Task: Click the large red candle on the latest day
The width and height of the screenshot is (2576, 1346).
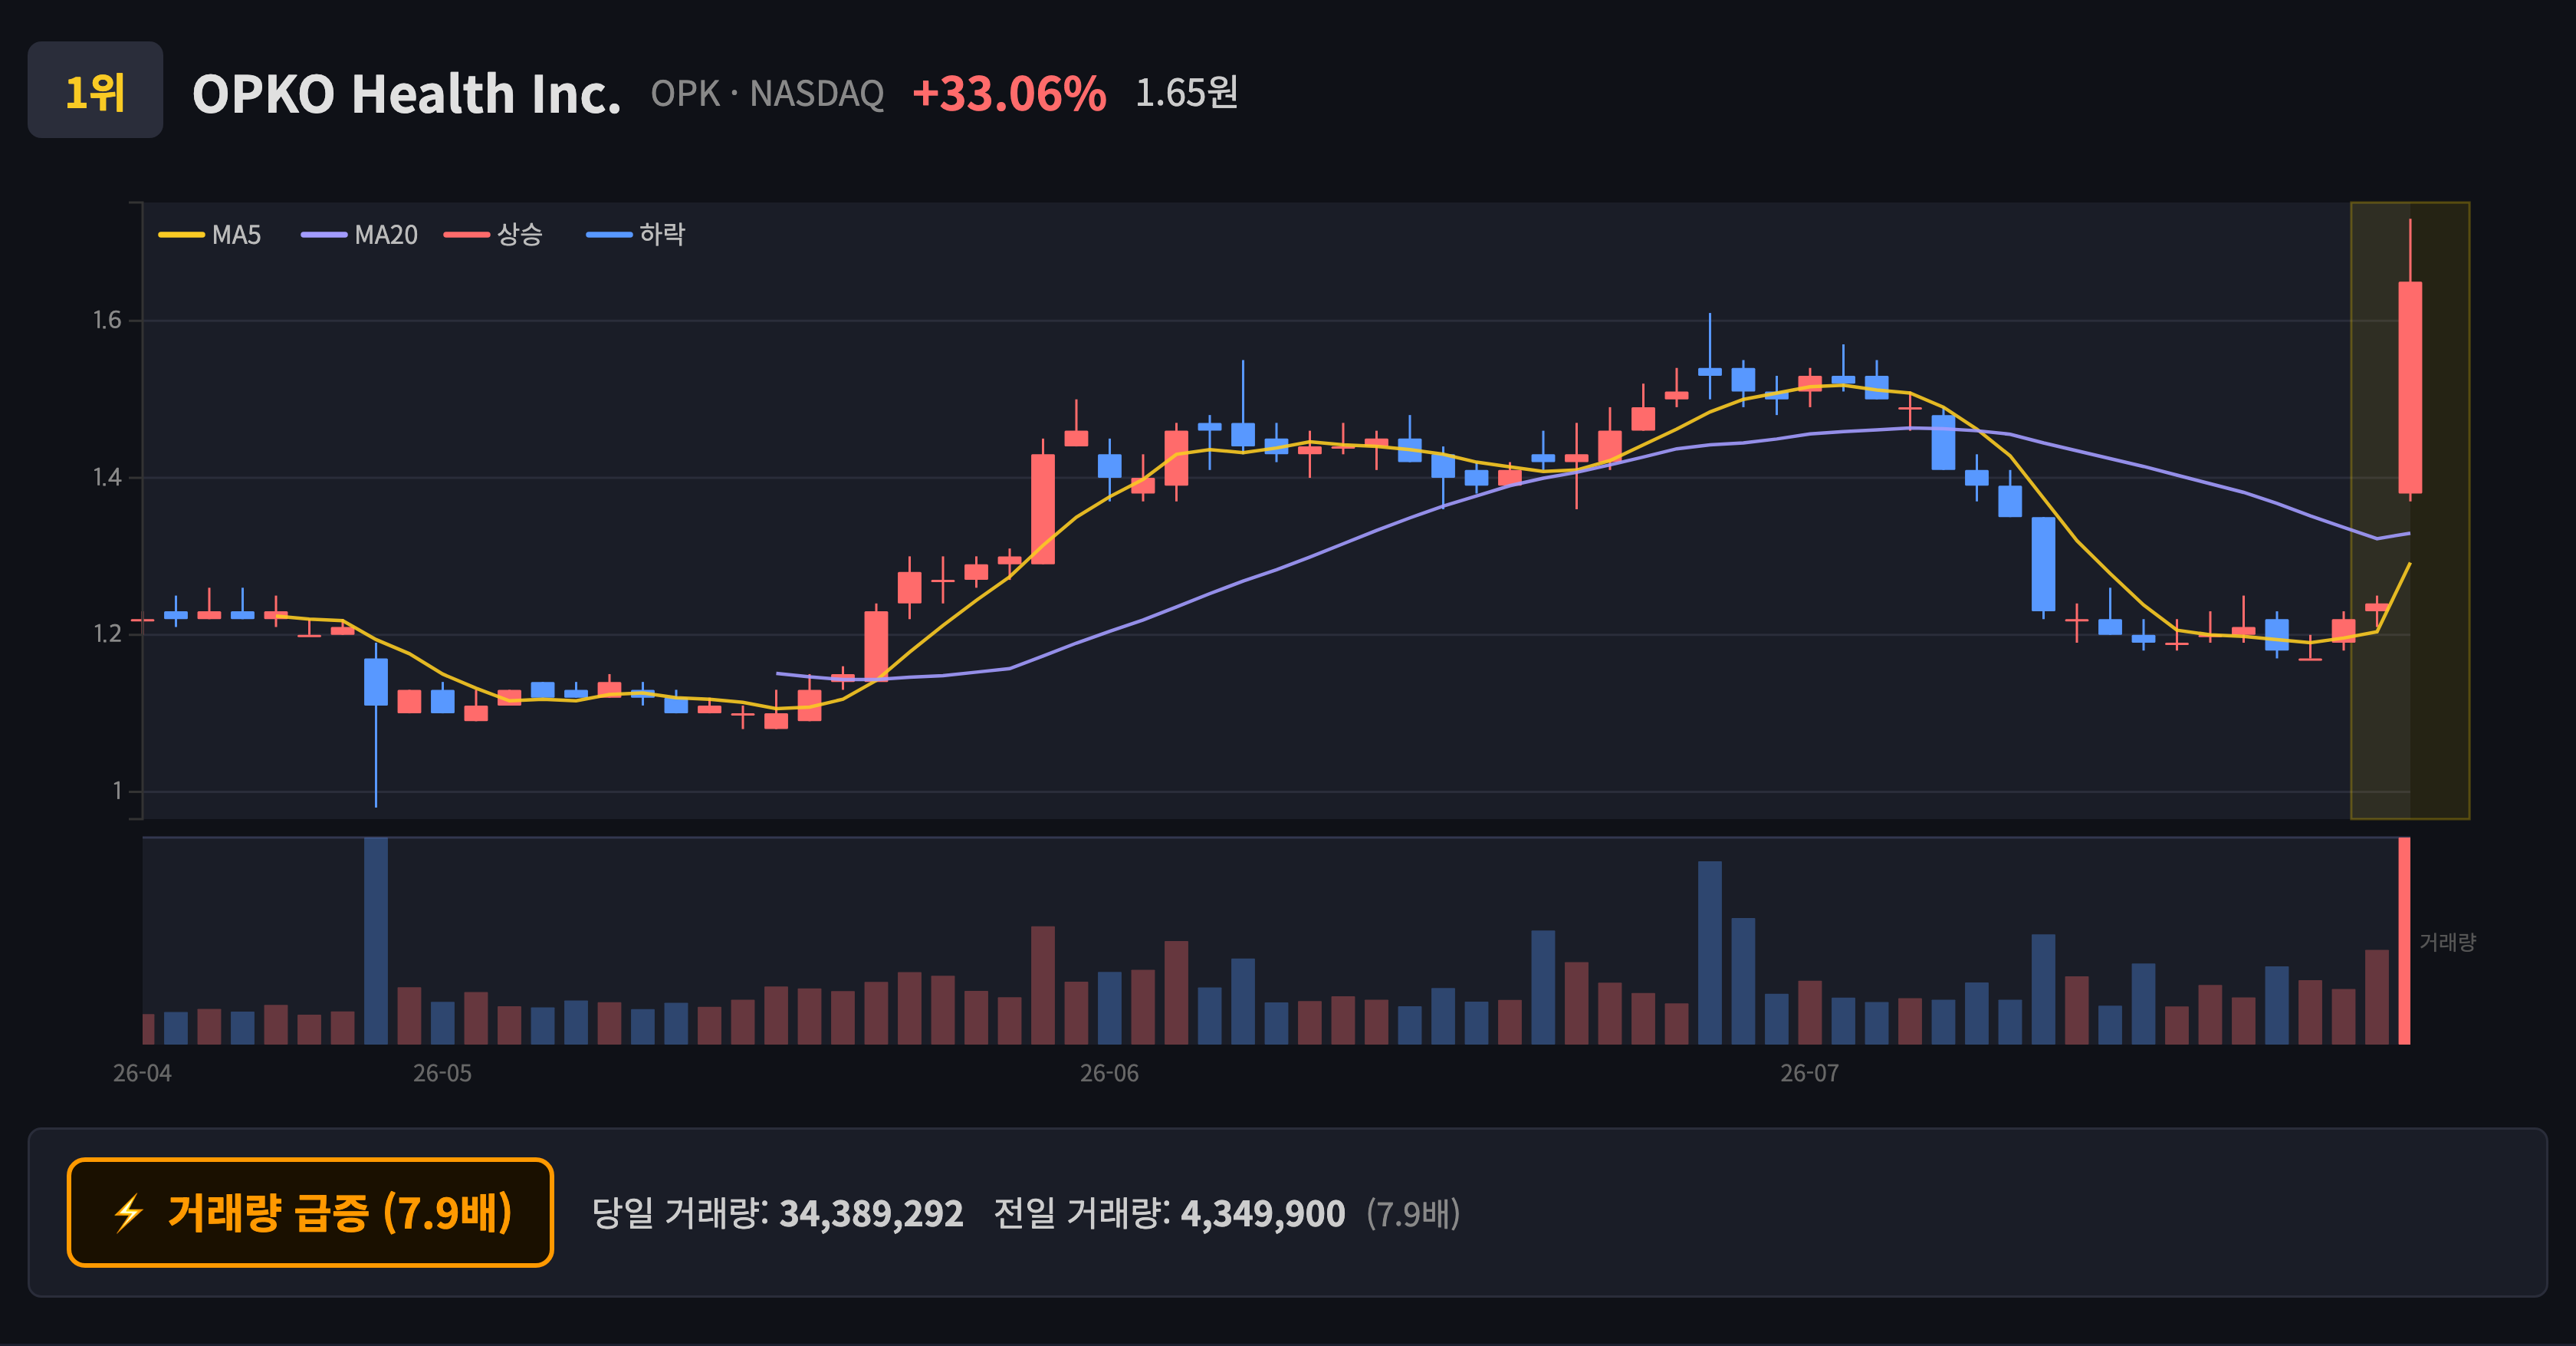Action: coord(2410,387)
